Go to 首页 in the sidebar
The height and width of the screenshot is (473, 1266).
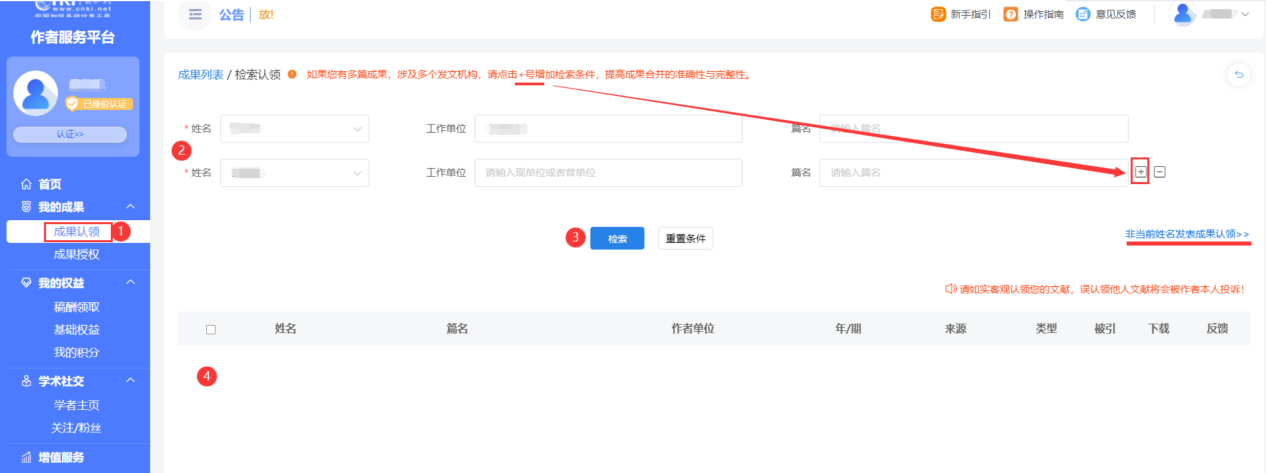tap(50, 184)
